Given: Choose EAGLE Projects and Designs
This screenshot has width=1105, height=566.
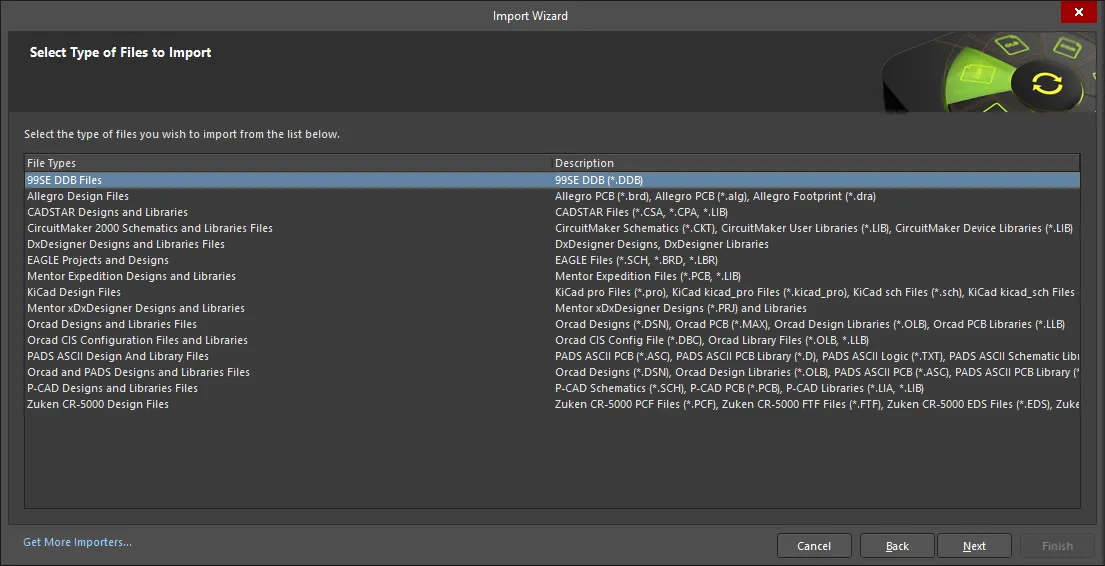Looking at the screenshot, I should 552,260.
